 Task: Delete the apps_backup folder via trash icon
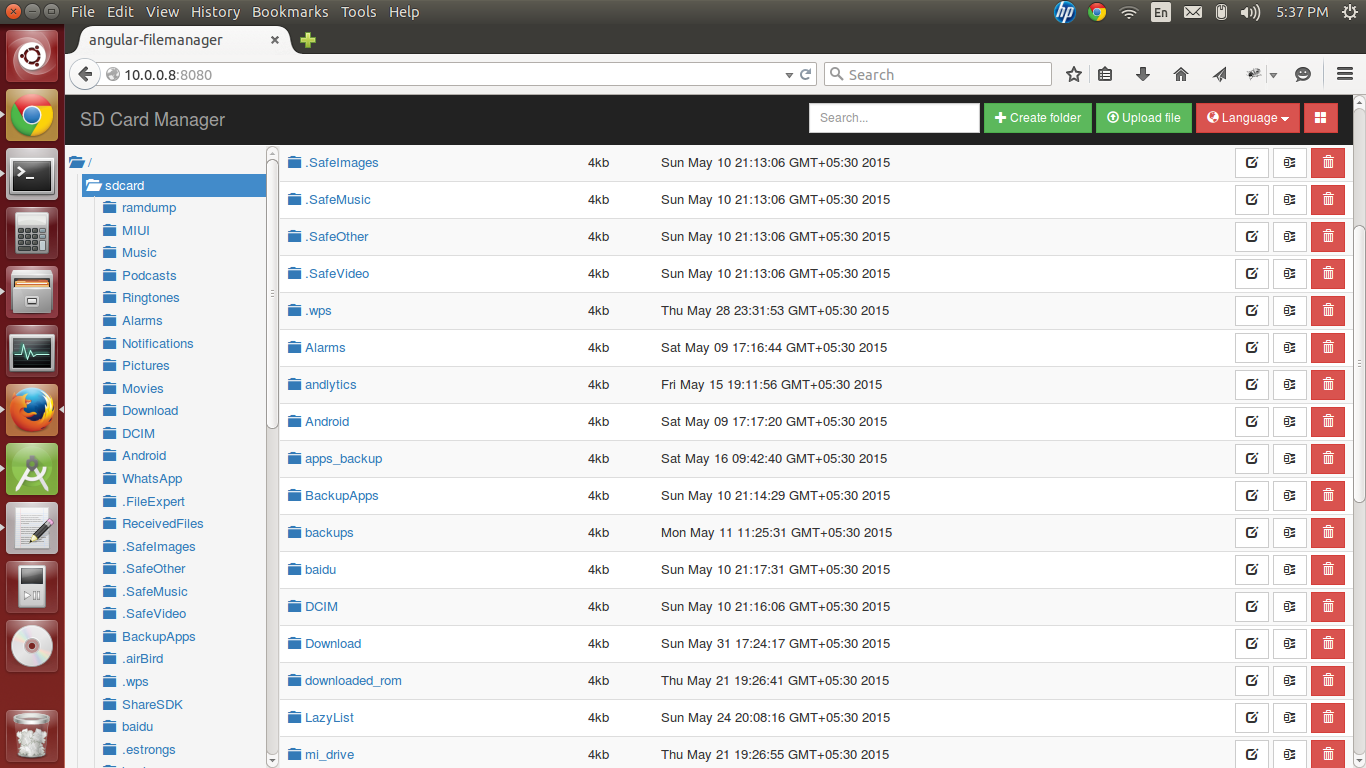tap(1328, 459)
